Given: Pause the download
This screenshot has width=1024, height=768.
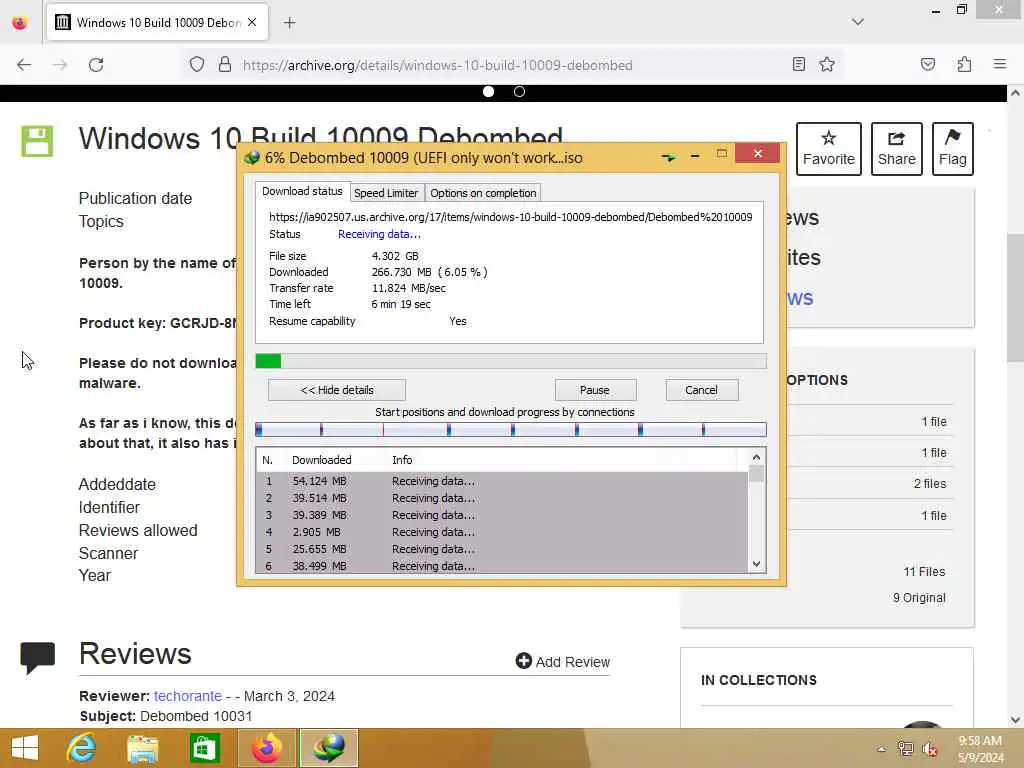Looking at the screenshot, I should [595, 390].
